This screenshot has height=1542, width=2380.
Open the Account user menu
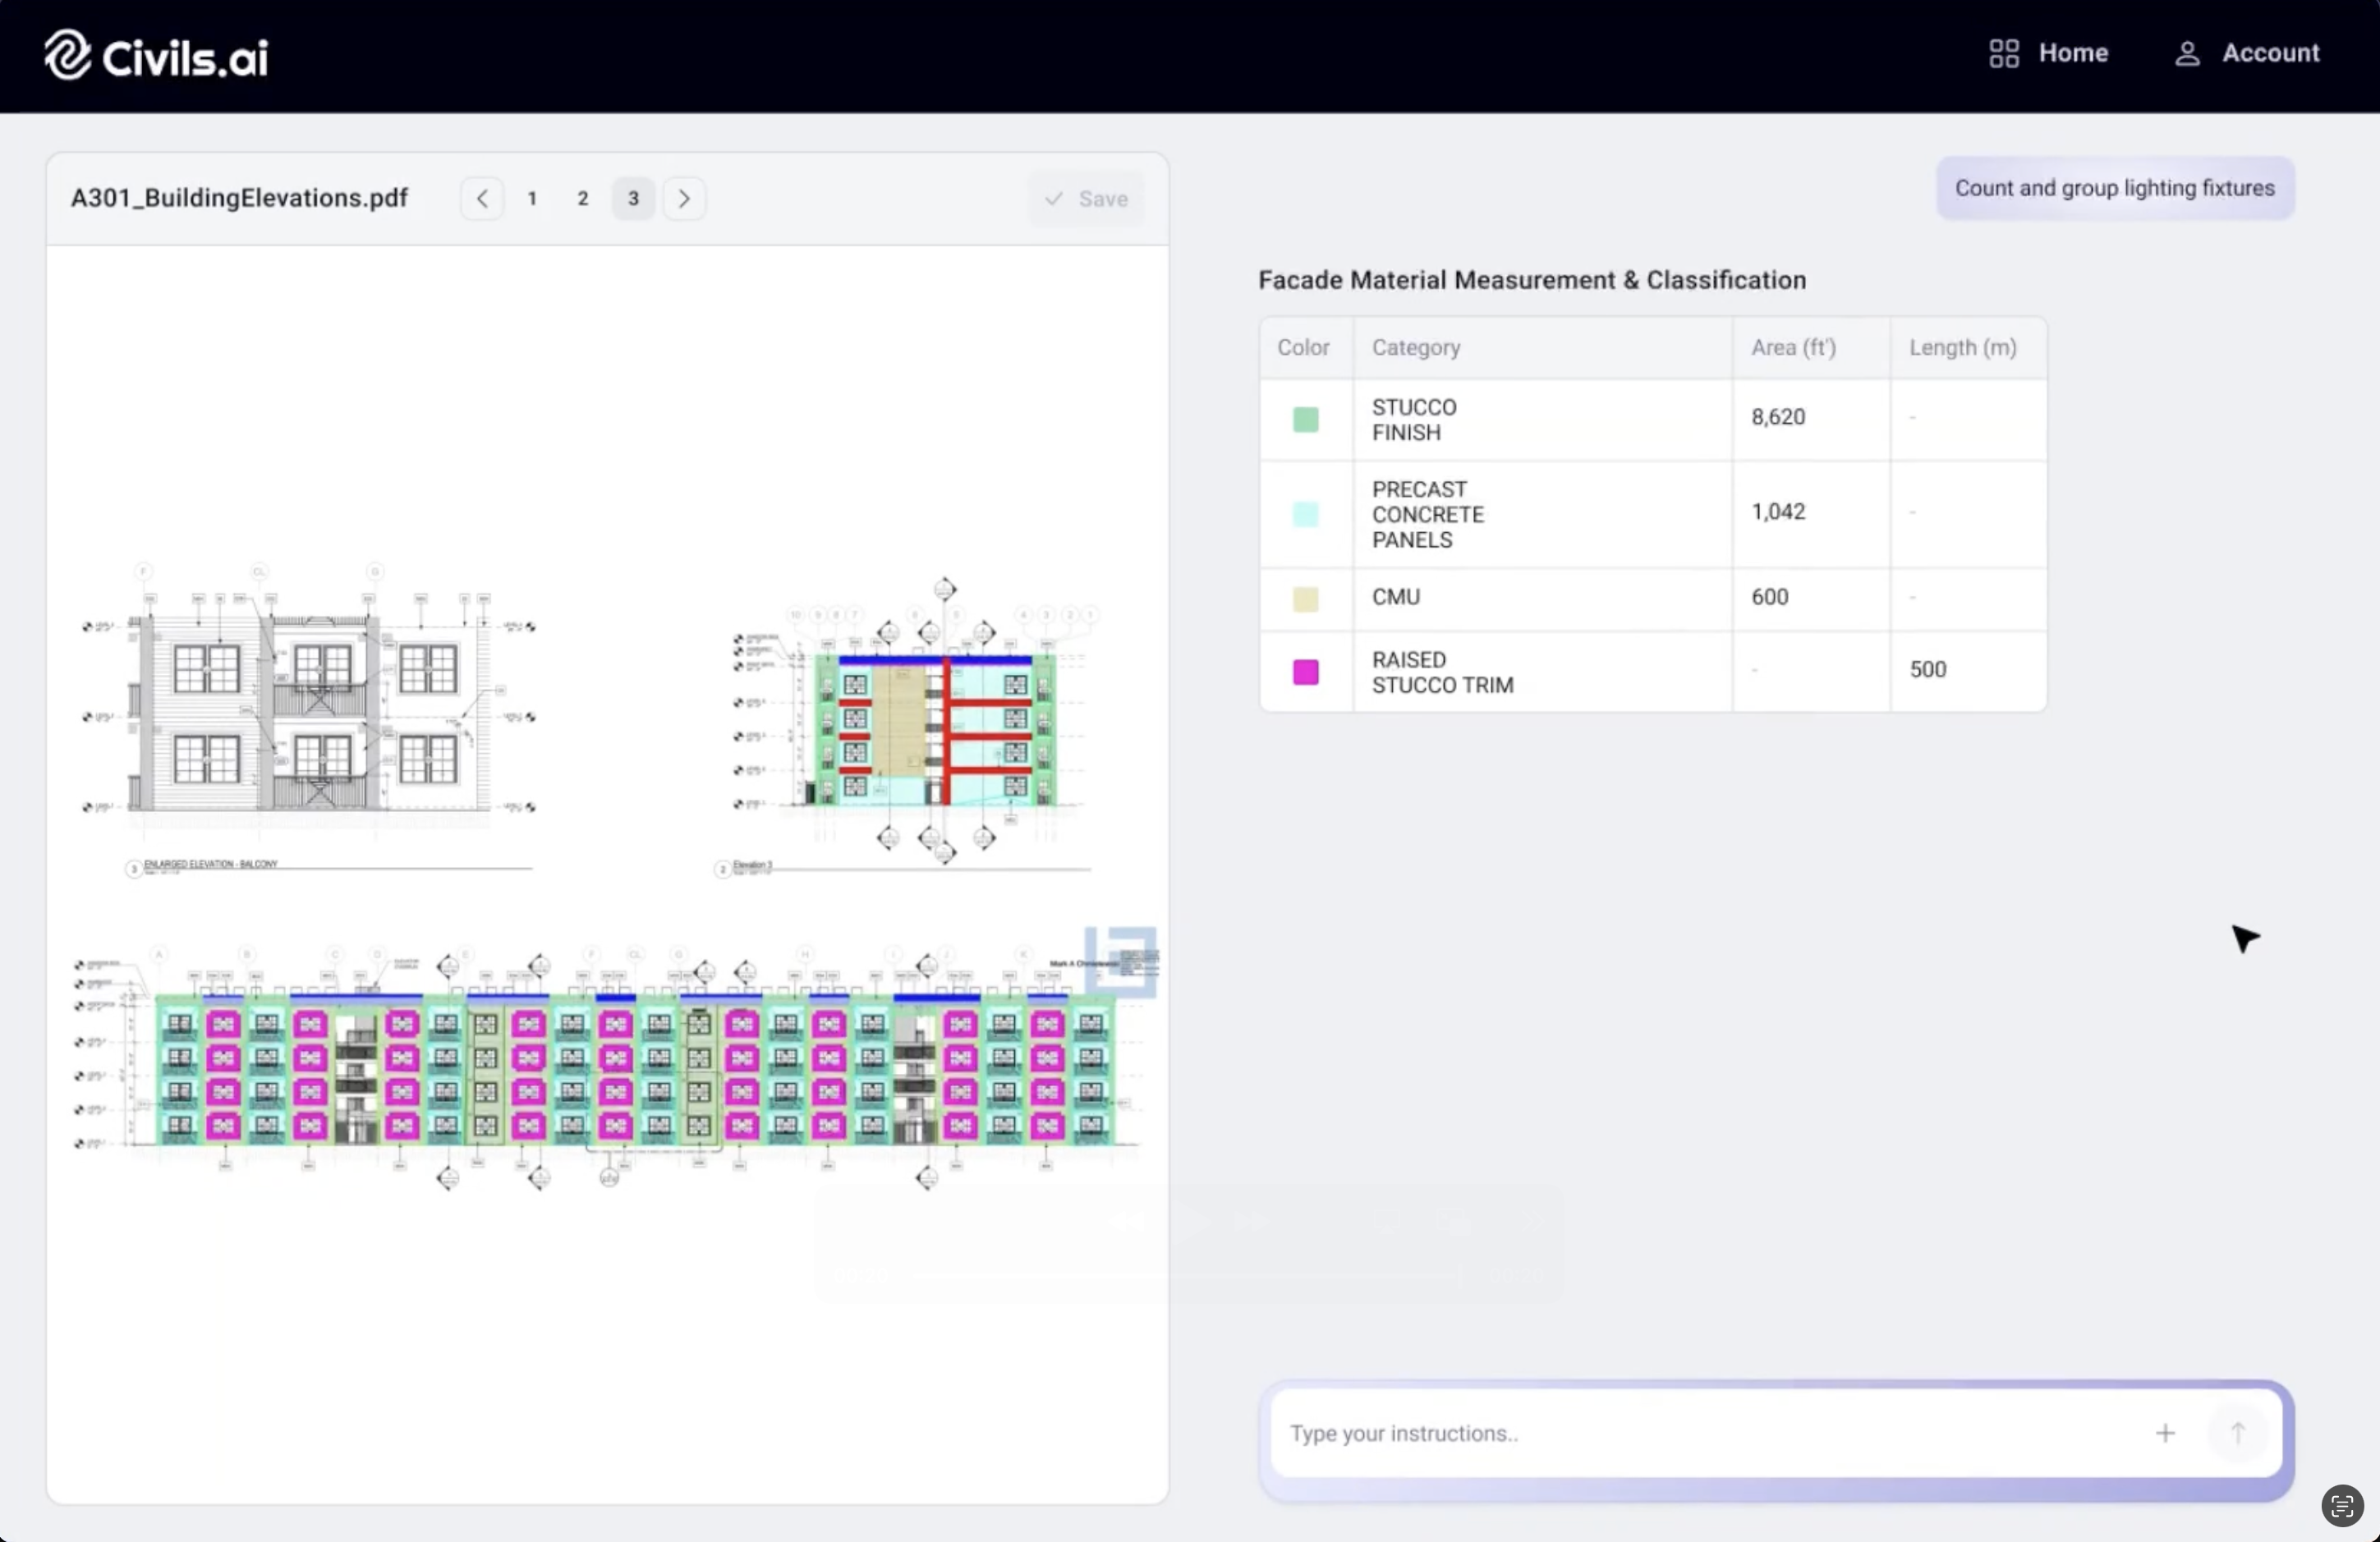coord(2246,53)
